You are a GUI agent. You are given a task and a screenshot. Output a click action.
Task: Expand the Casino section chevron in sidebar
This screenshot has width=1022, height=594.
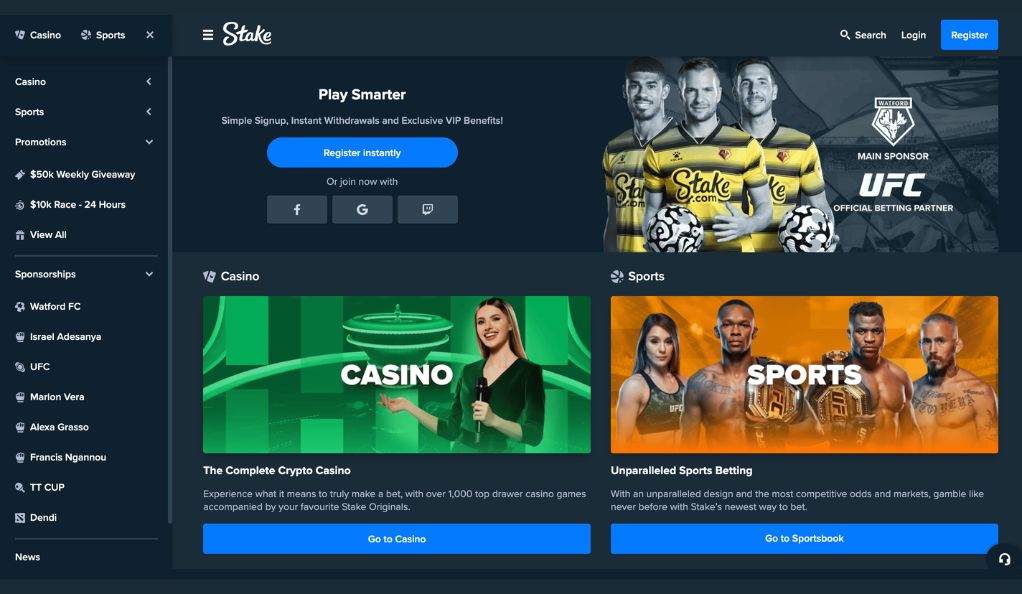coord(149,82)
